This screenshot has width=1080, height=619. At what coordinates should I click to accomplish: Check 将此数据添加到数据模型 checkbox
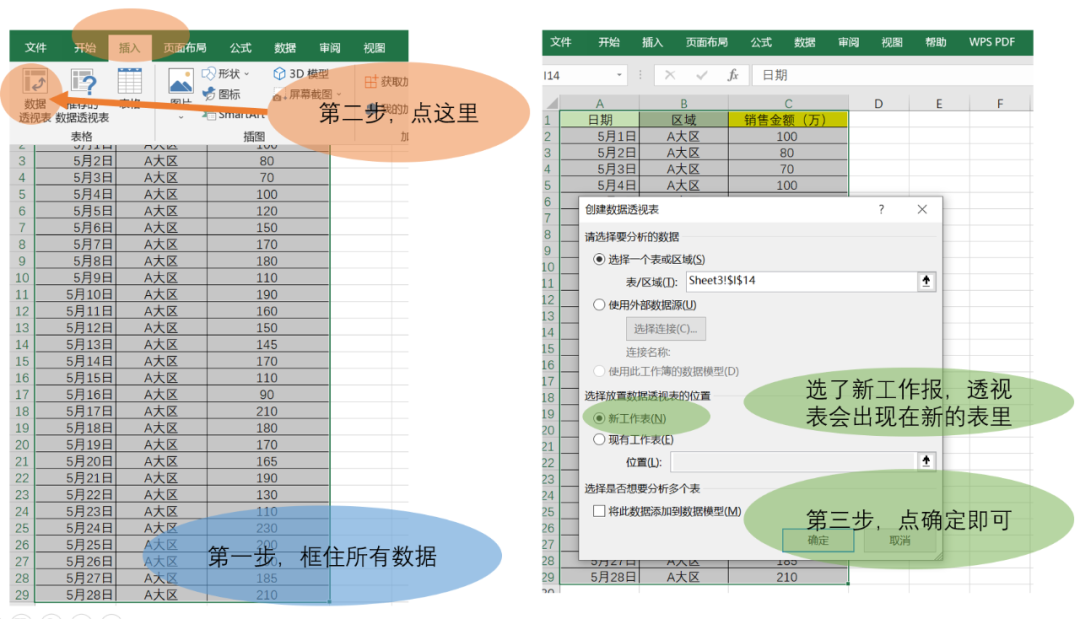pos(599,511)
